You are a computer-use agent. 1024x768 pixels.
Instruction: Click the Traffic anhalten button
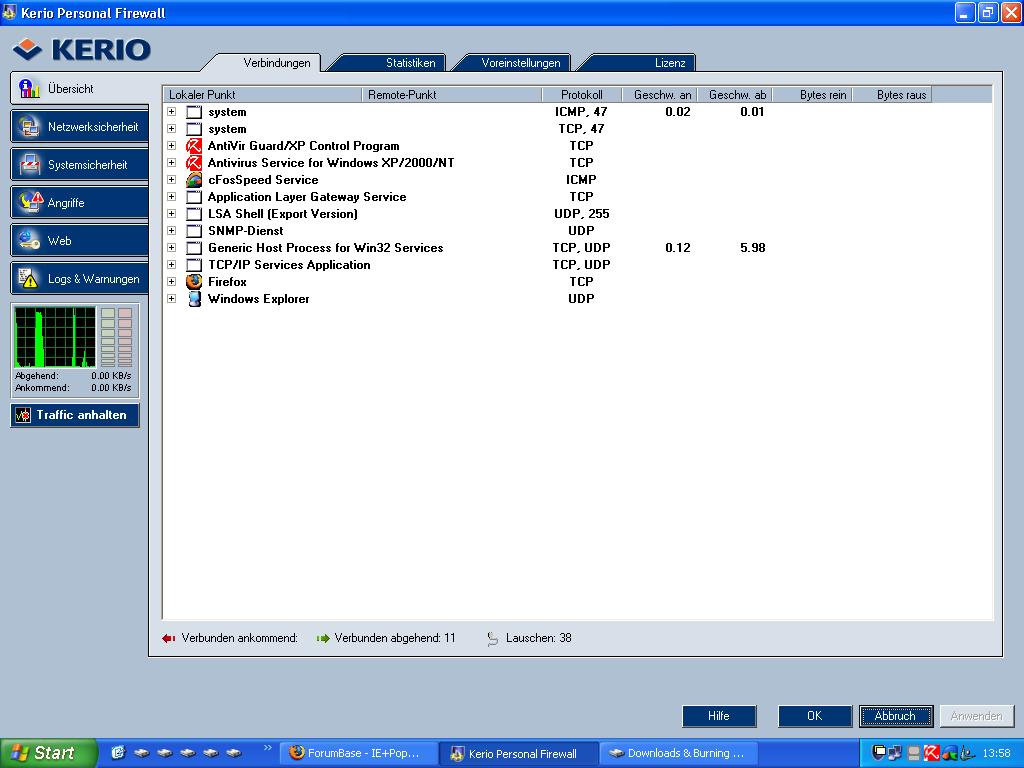pos(75,415)
